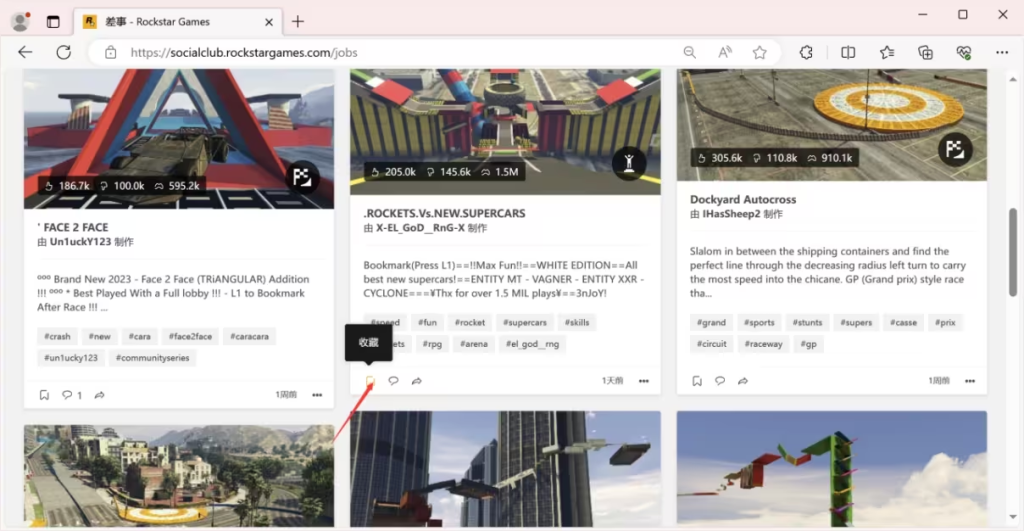Open zoom control in address bar
The height and width of the screenshot is (531, 1024).
point(689,52)
